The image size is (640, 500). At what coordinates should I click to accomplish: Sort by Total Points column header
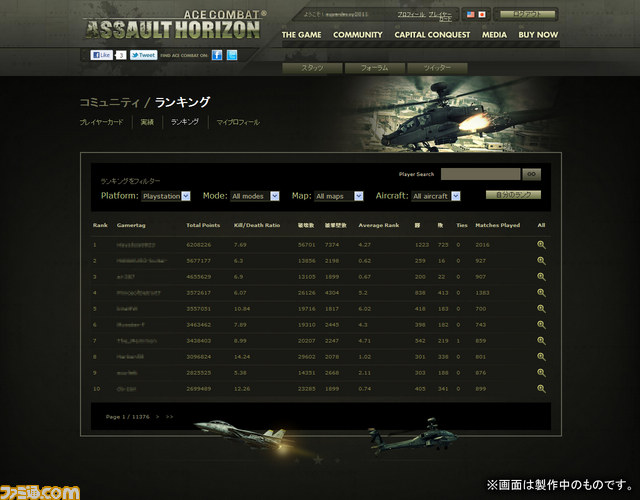point(203,225)
